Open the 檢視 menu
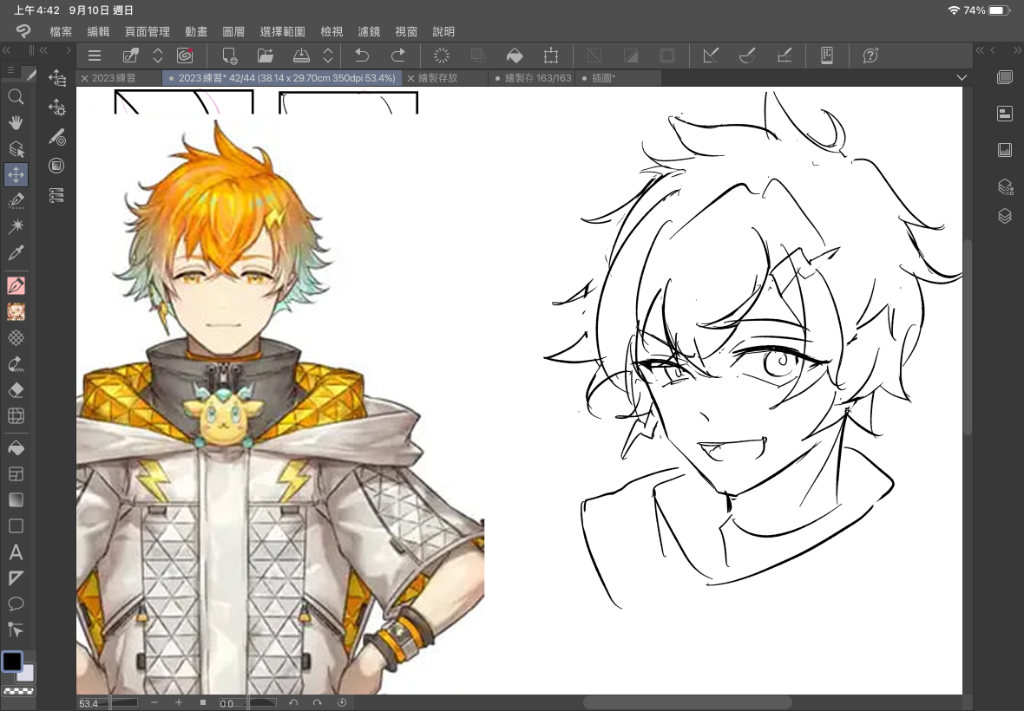The width and height of the screenshot is (1024, 711). click(x=332, y=31)
